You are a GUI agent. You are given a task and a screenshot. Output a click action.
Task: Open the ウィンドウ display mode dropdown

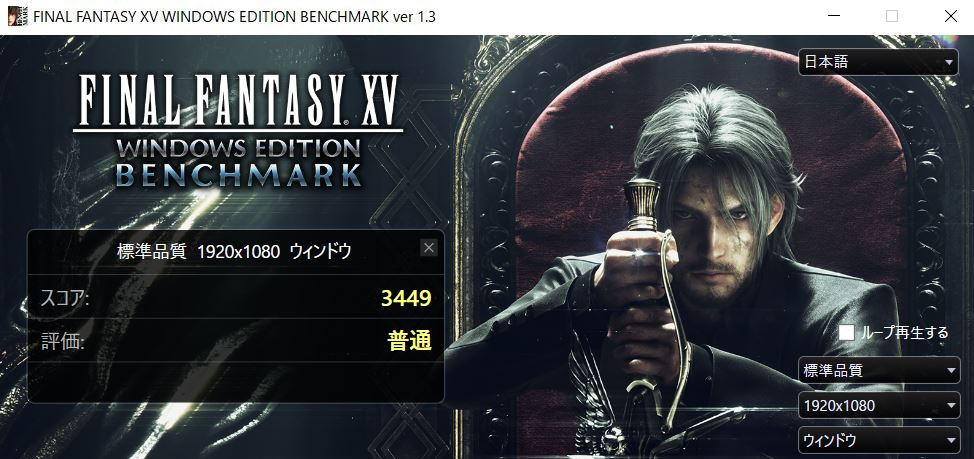[880, 441]
